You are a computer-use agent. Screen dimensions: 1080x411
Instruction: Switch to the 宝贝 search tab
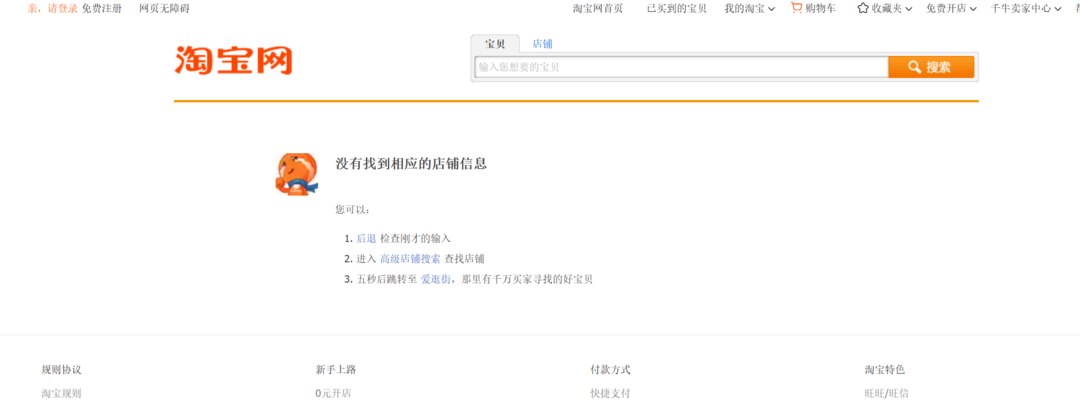click(x=495, y=44)
